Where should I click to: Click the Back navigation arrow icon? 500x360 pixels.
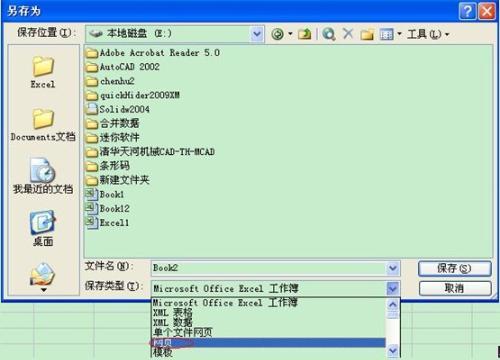coord(277,34)
